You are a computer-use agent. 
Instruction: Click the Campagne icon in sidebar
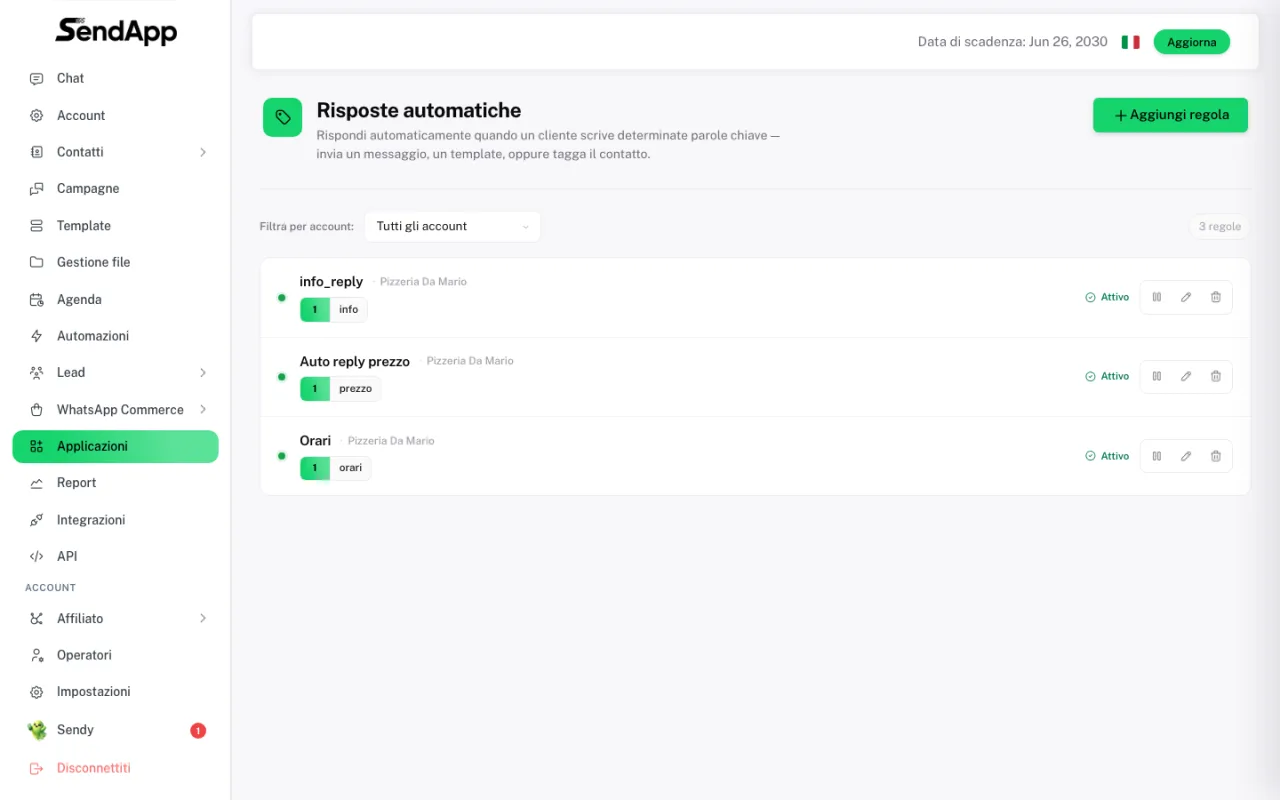(37, 188)
